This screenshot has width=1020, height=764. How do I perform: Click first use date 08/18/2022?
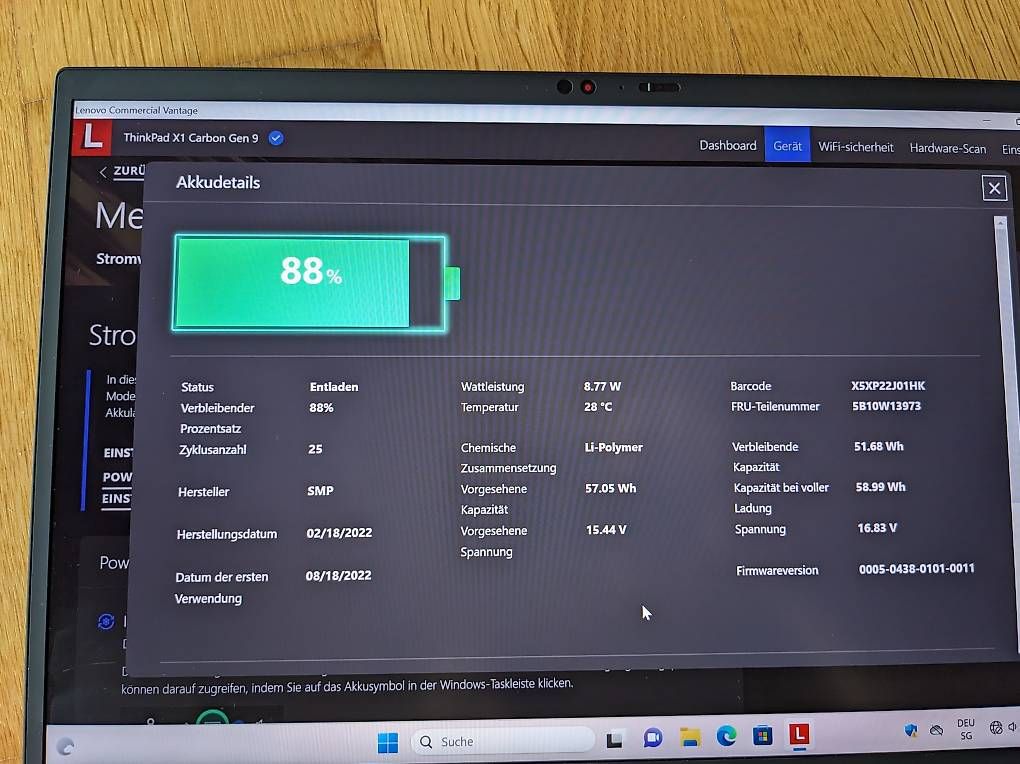click(x=338, y=575)
